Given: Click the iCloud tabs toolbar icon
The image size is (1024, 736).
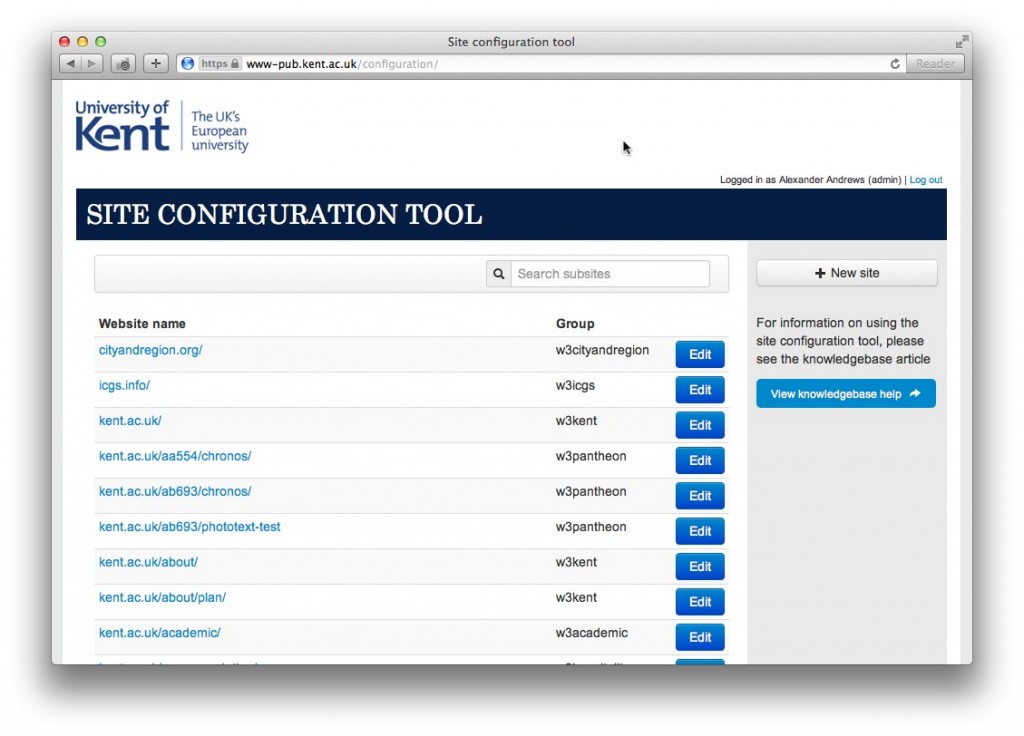Looking at the screenshot, I should pos(123,64).
